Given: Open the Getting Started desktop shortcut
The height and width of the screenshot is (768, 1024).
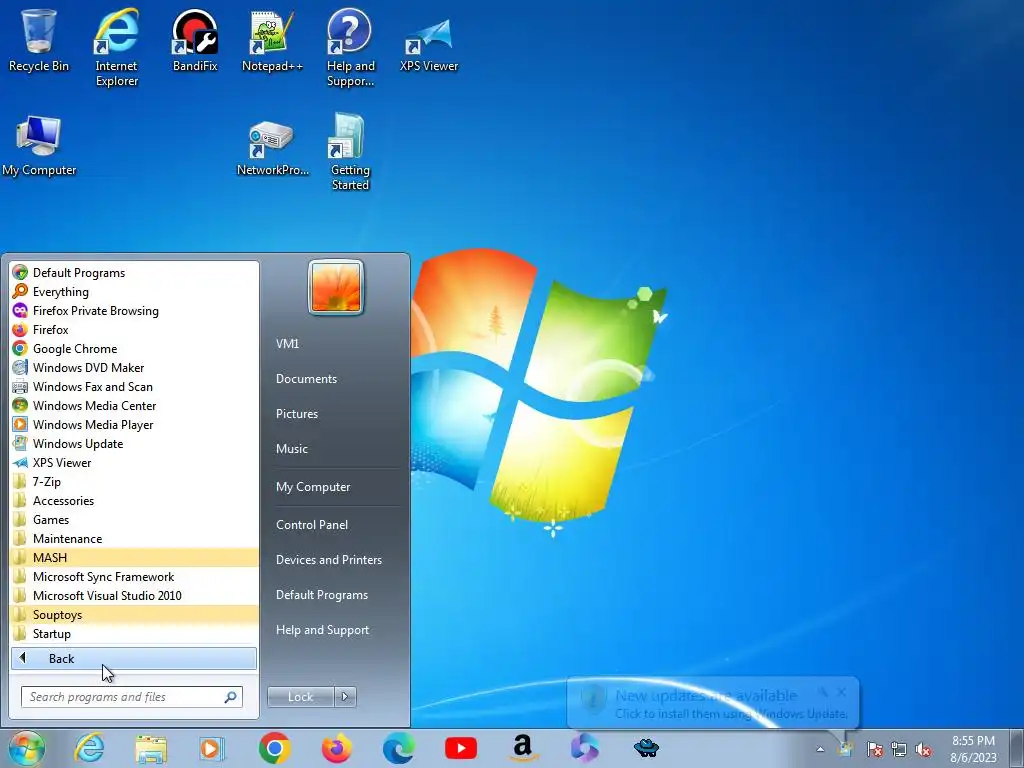Looking at the screenshot, I should [350, 152].
